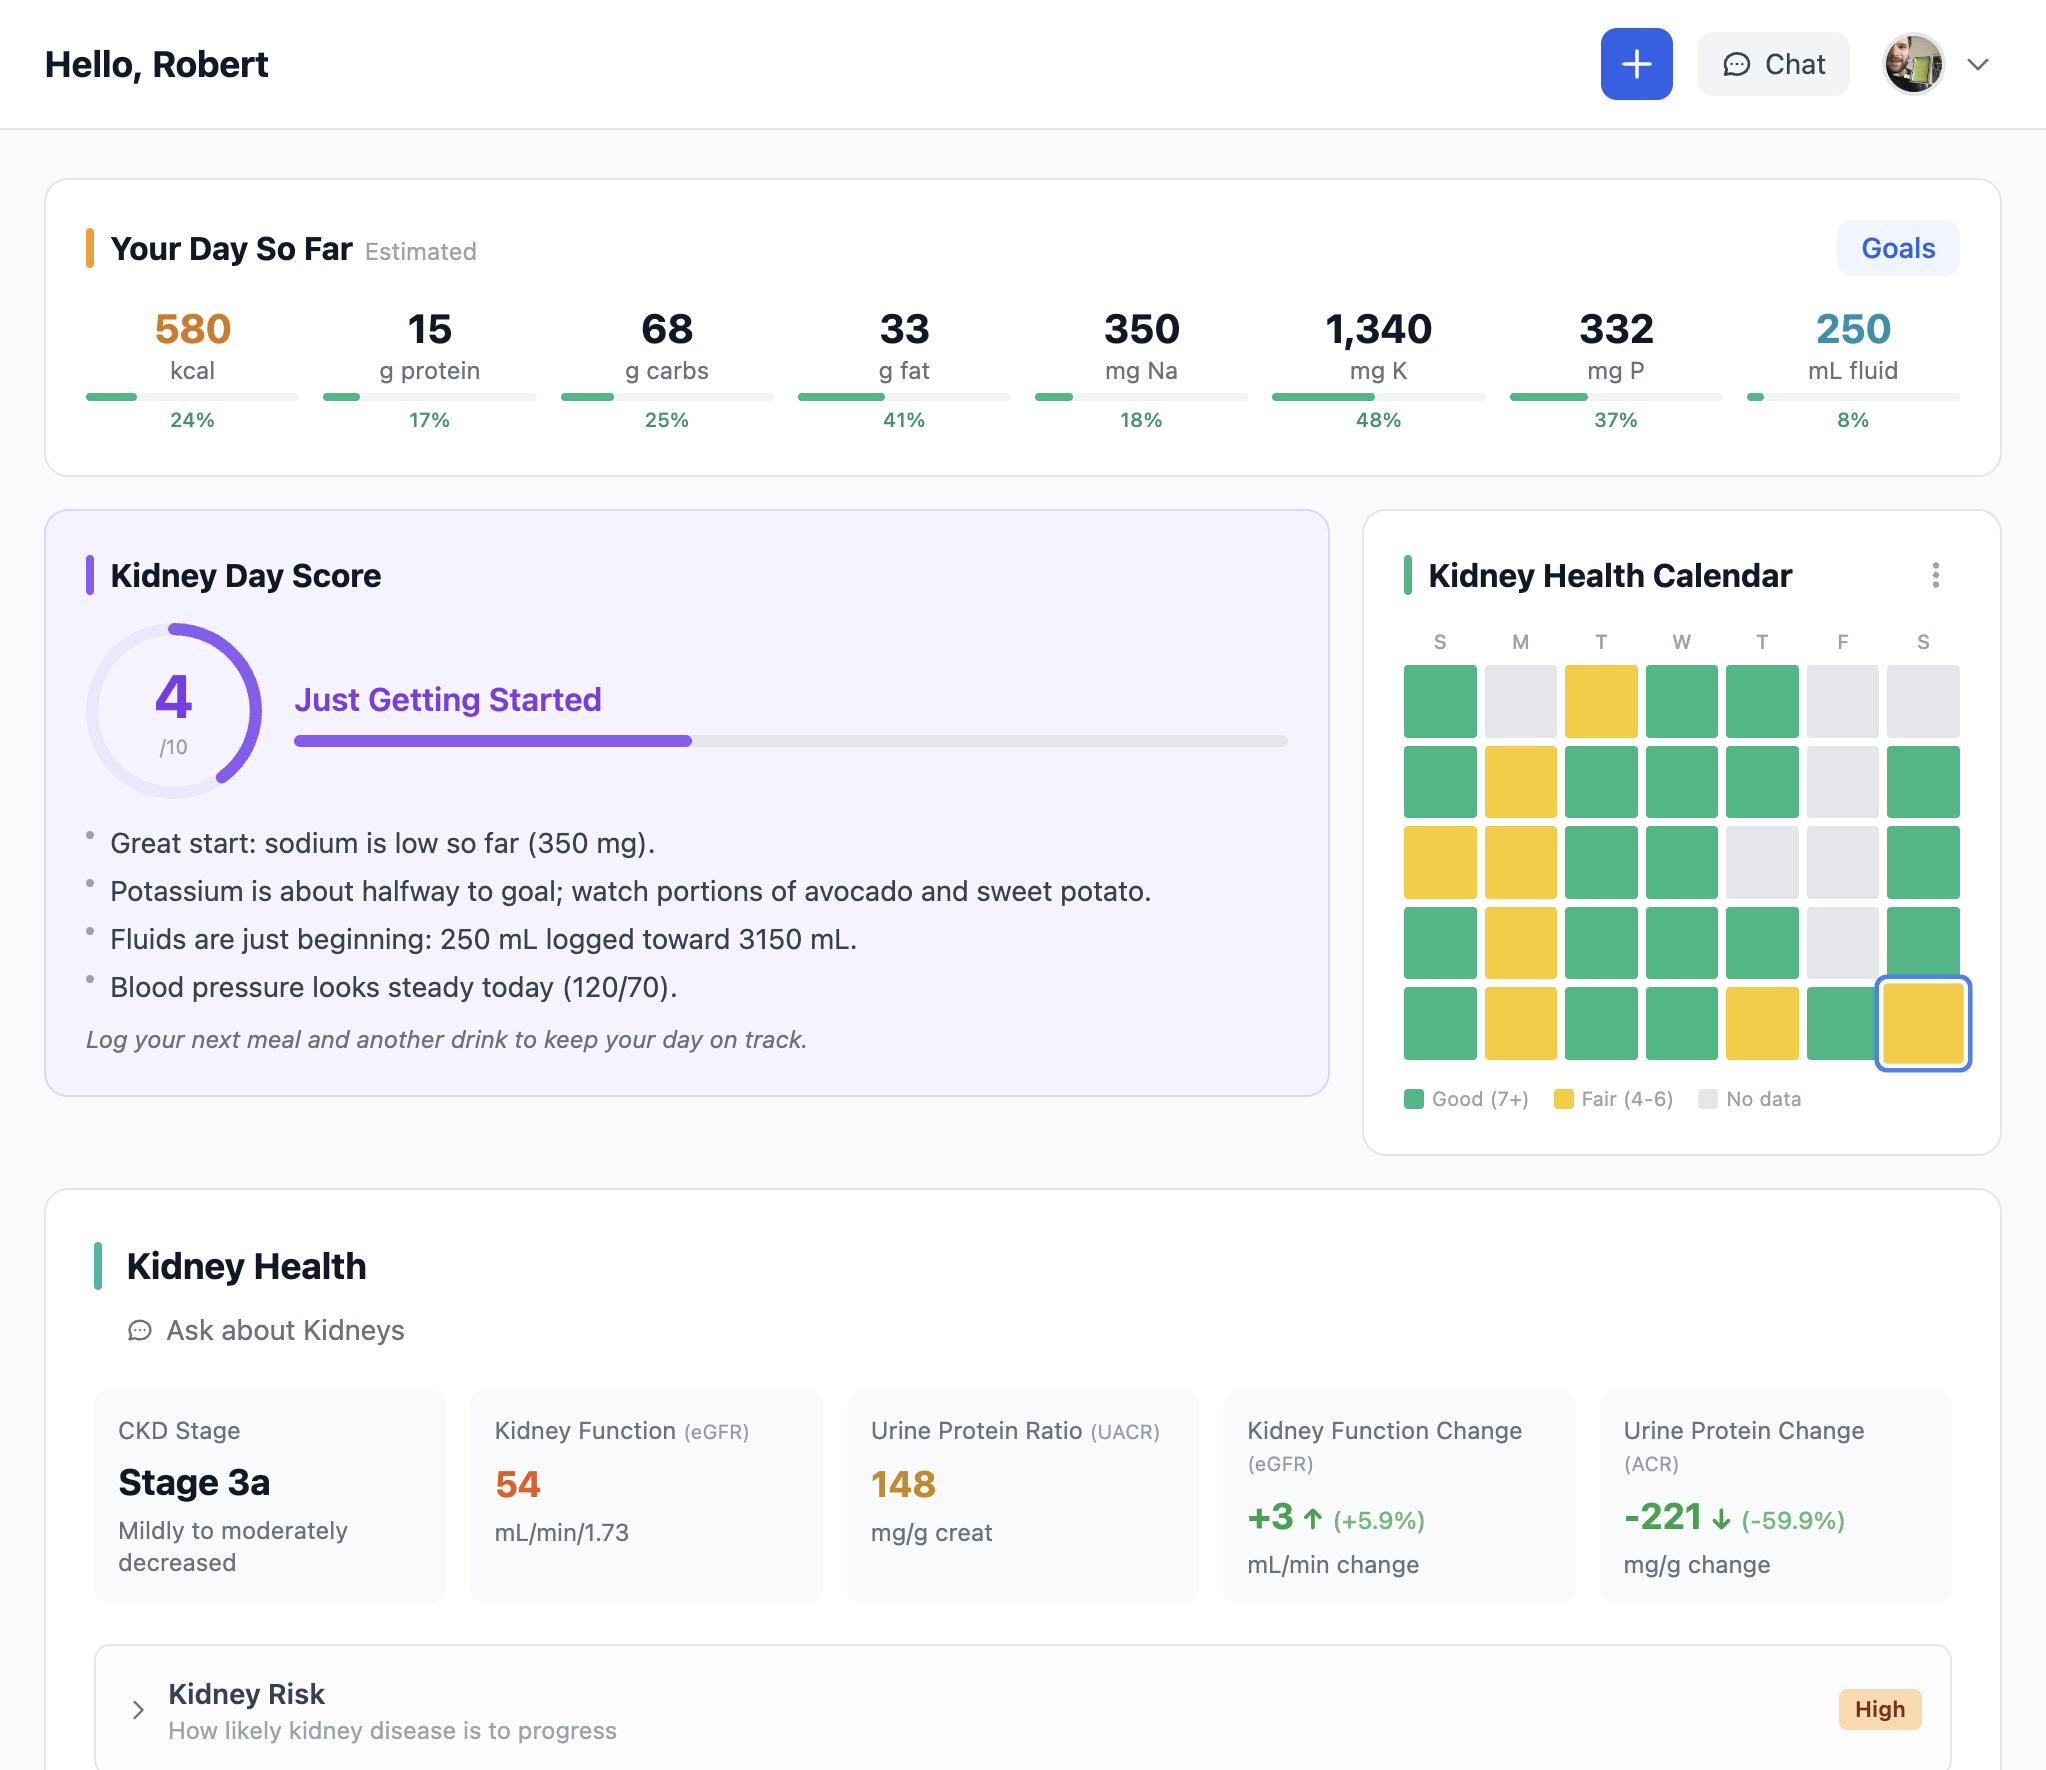The height and width of the screenshot is (1770, 2046).
Task: Click the urine protein change down arrow
Action: pyautogui.click(x=1721, y=1519)
